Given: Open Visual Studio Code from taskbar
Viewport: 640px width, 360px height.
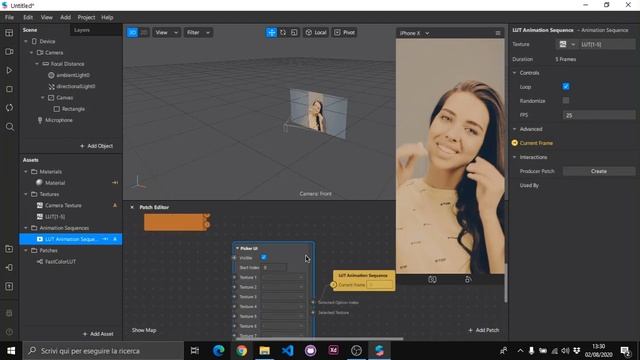Looking at the screenshot, I should 287,351.
